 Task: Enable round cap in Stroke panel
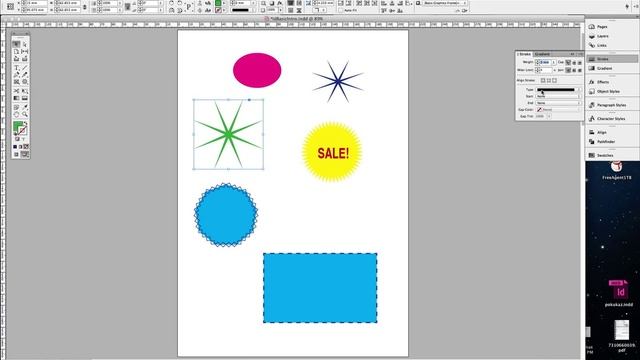[574, 62]
